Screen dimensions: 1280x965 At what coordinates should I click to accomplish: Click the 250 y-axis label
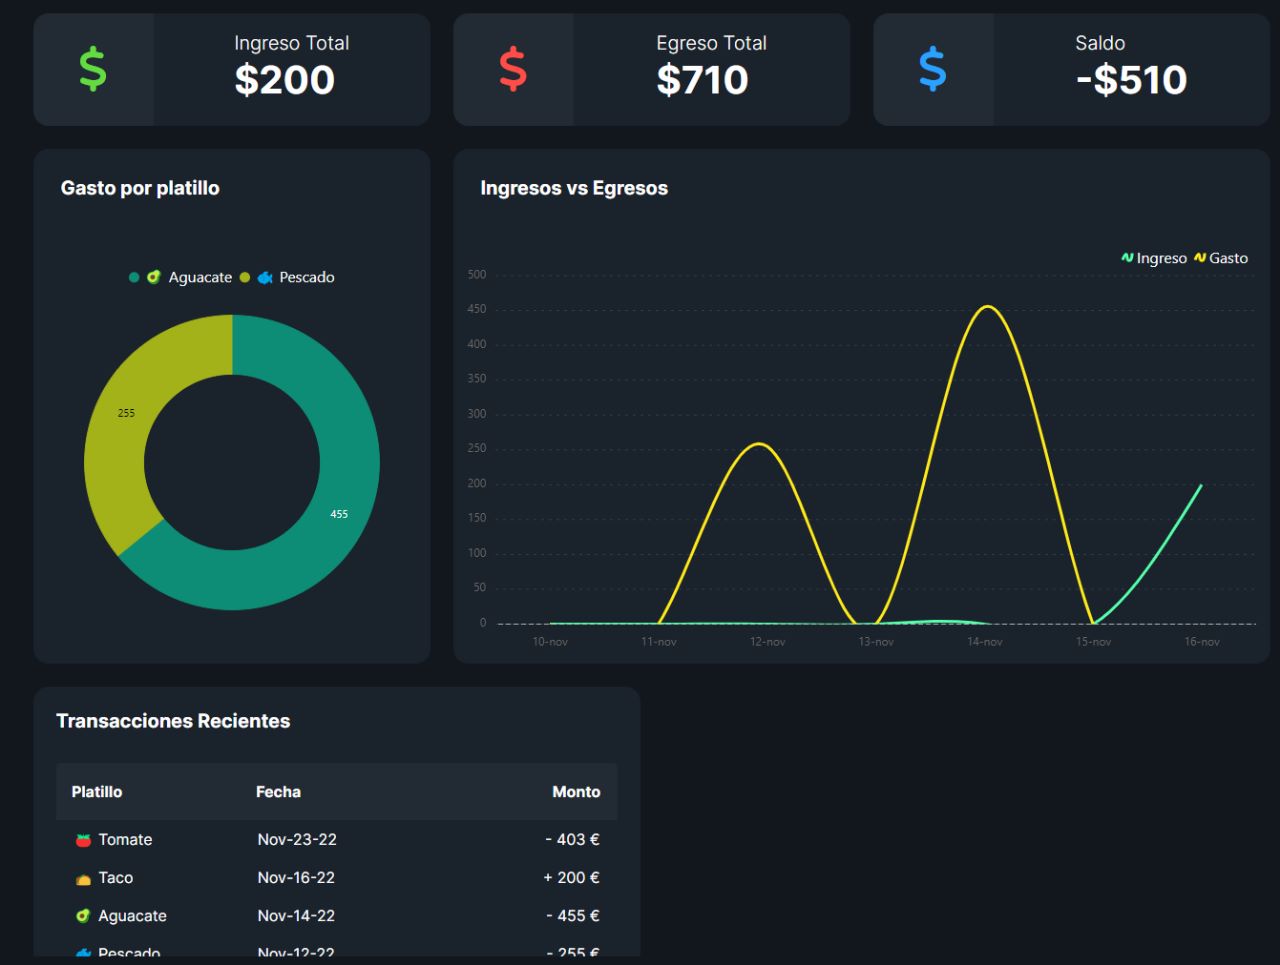coord(477,448)
